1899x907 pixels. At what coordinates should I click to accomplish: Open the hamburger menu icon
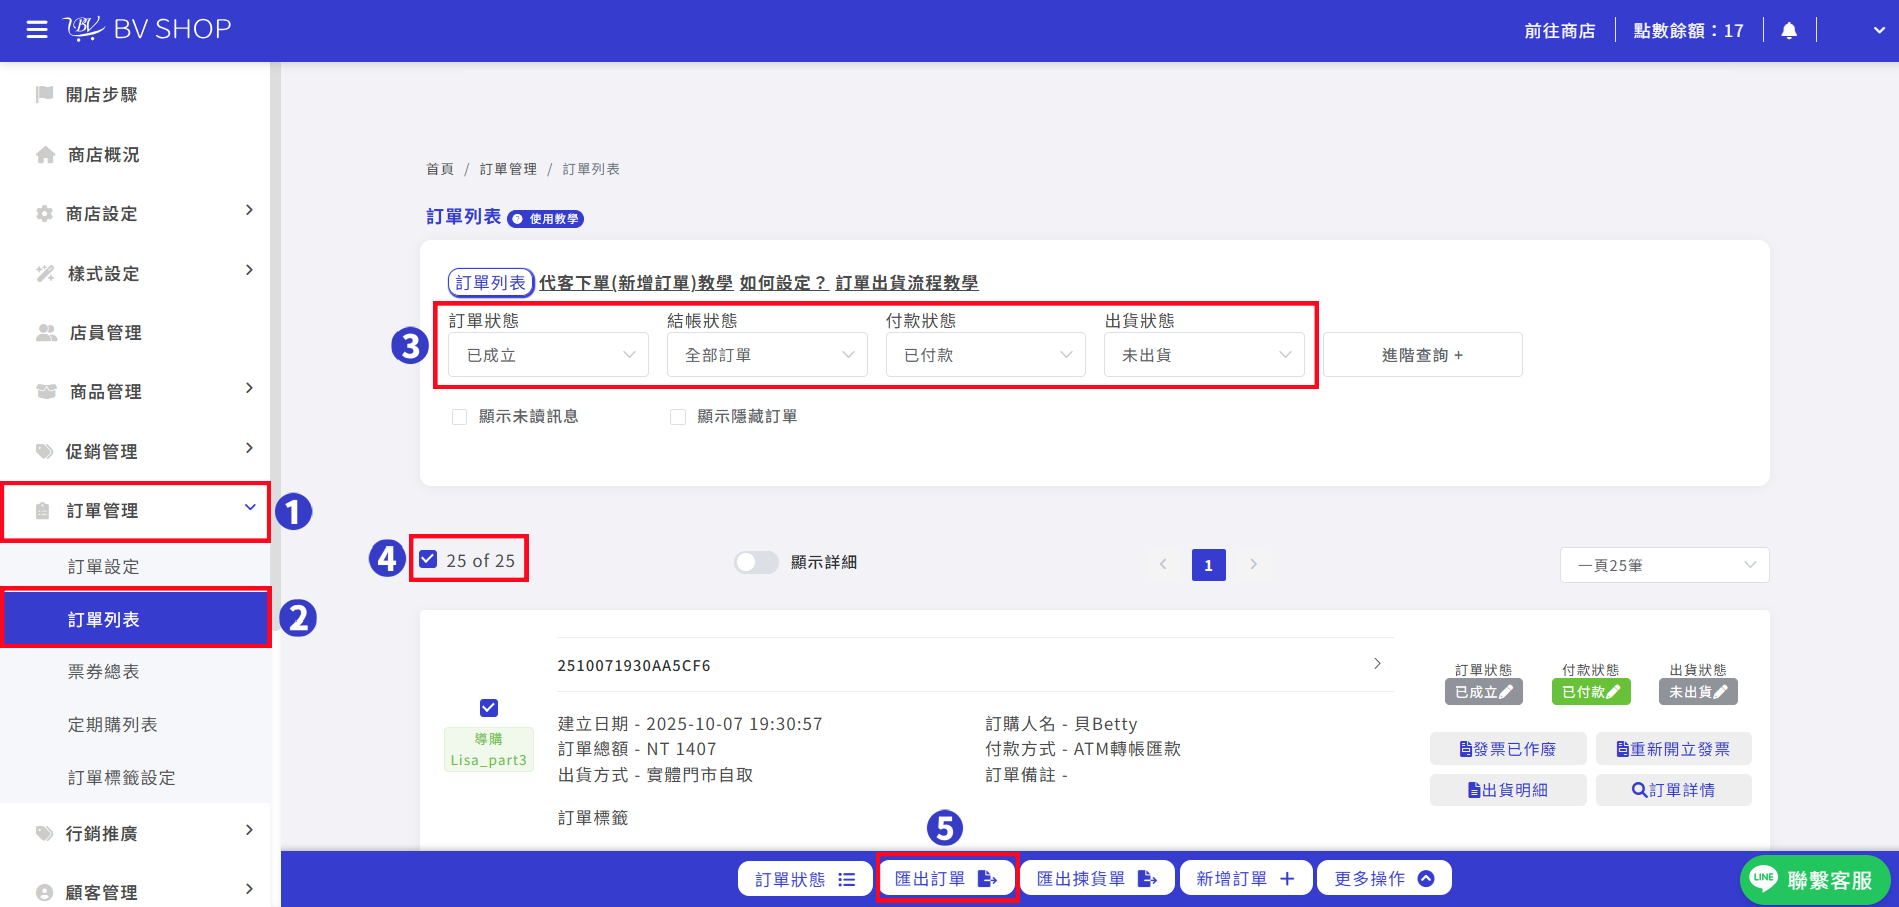(37, 30)
